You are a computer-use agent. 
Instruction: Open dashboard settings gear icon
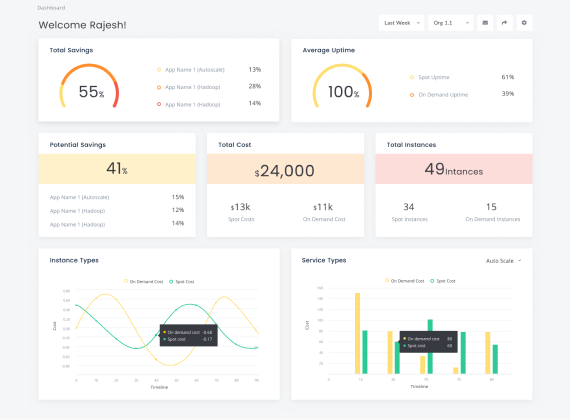pyautogui.click(x=524, y=23)
